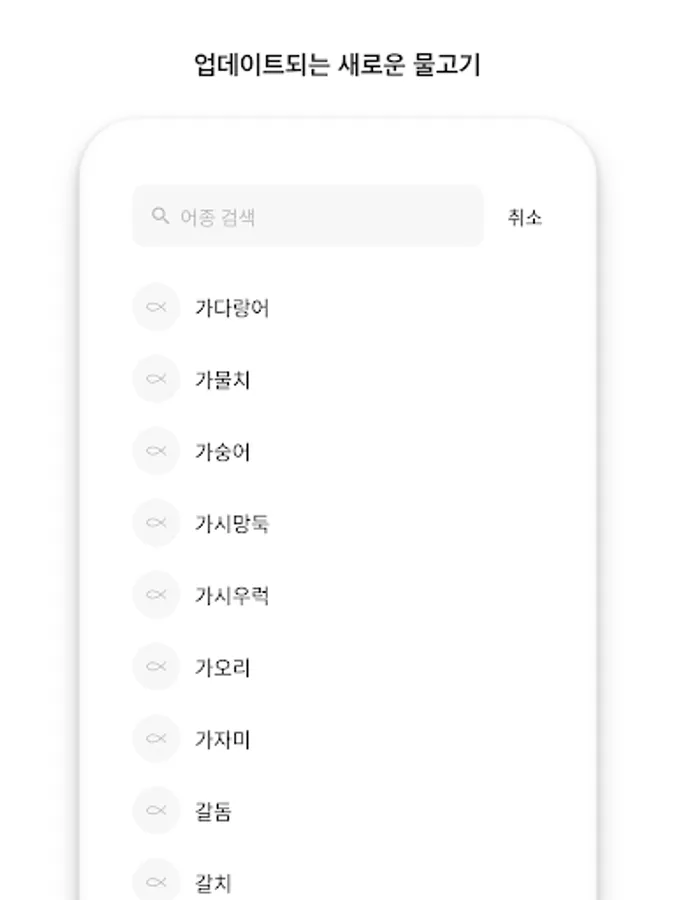Click fish icon beside 가자미
This screenshot has width=675, height=900.
click(156, 738)
